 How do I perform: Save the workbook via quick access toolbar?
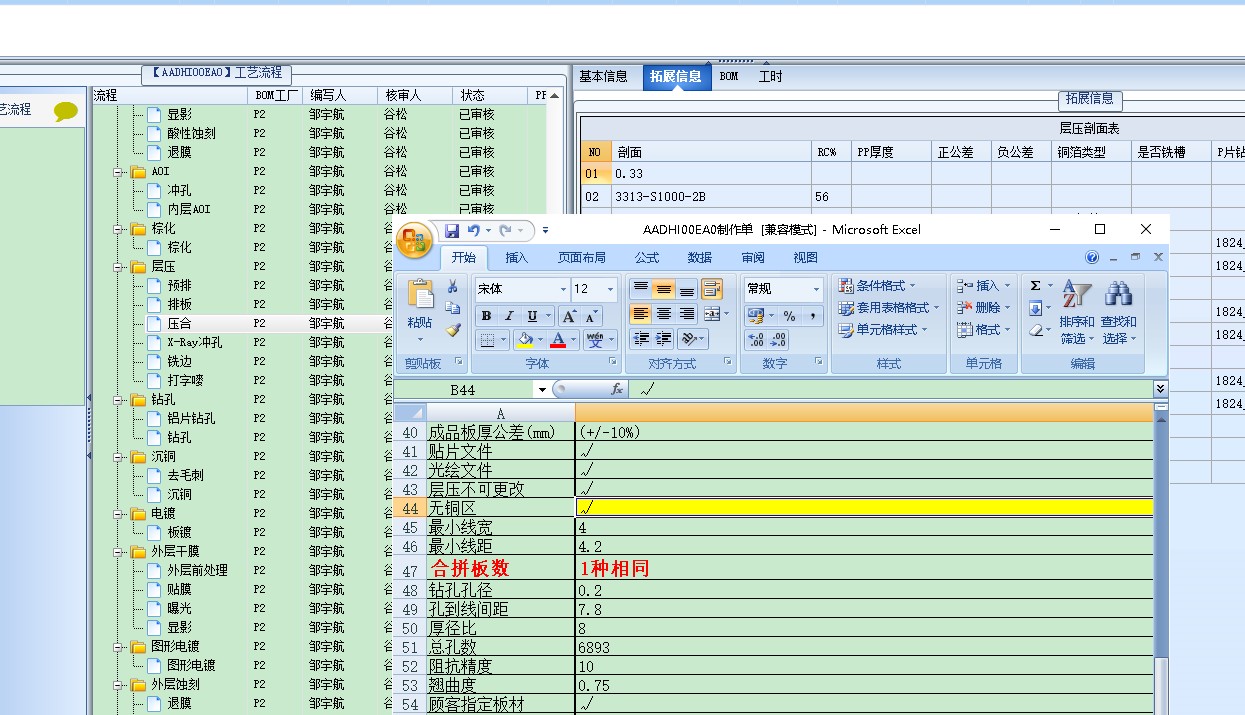[452, 231]
